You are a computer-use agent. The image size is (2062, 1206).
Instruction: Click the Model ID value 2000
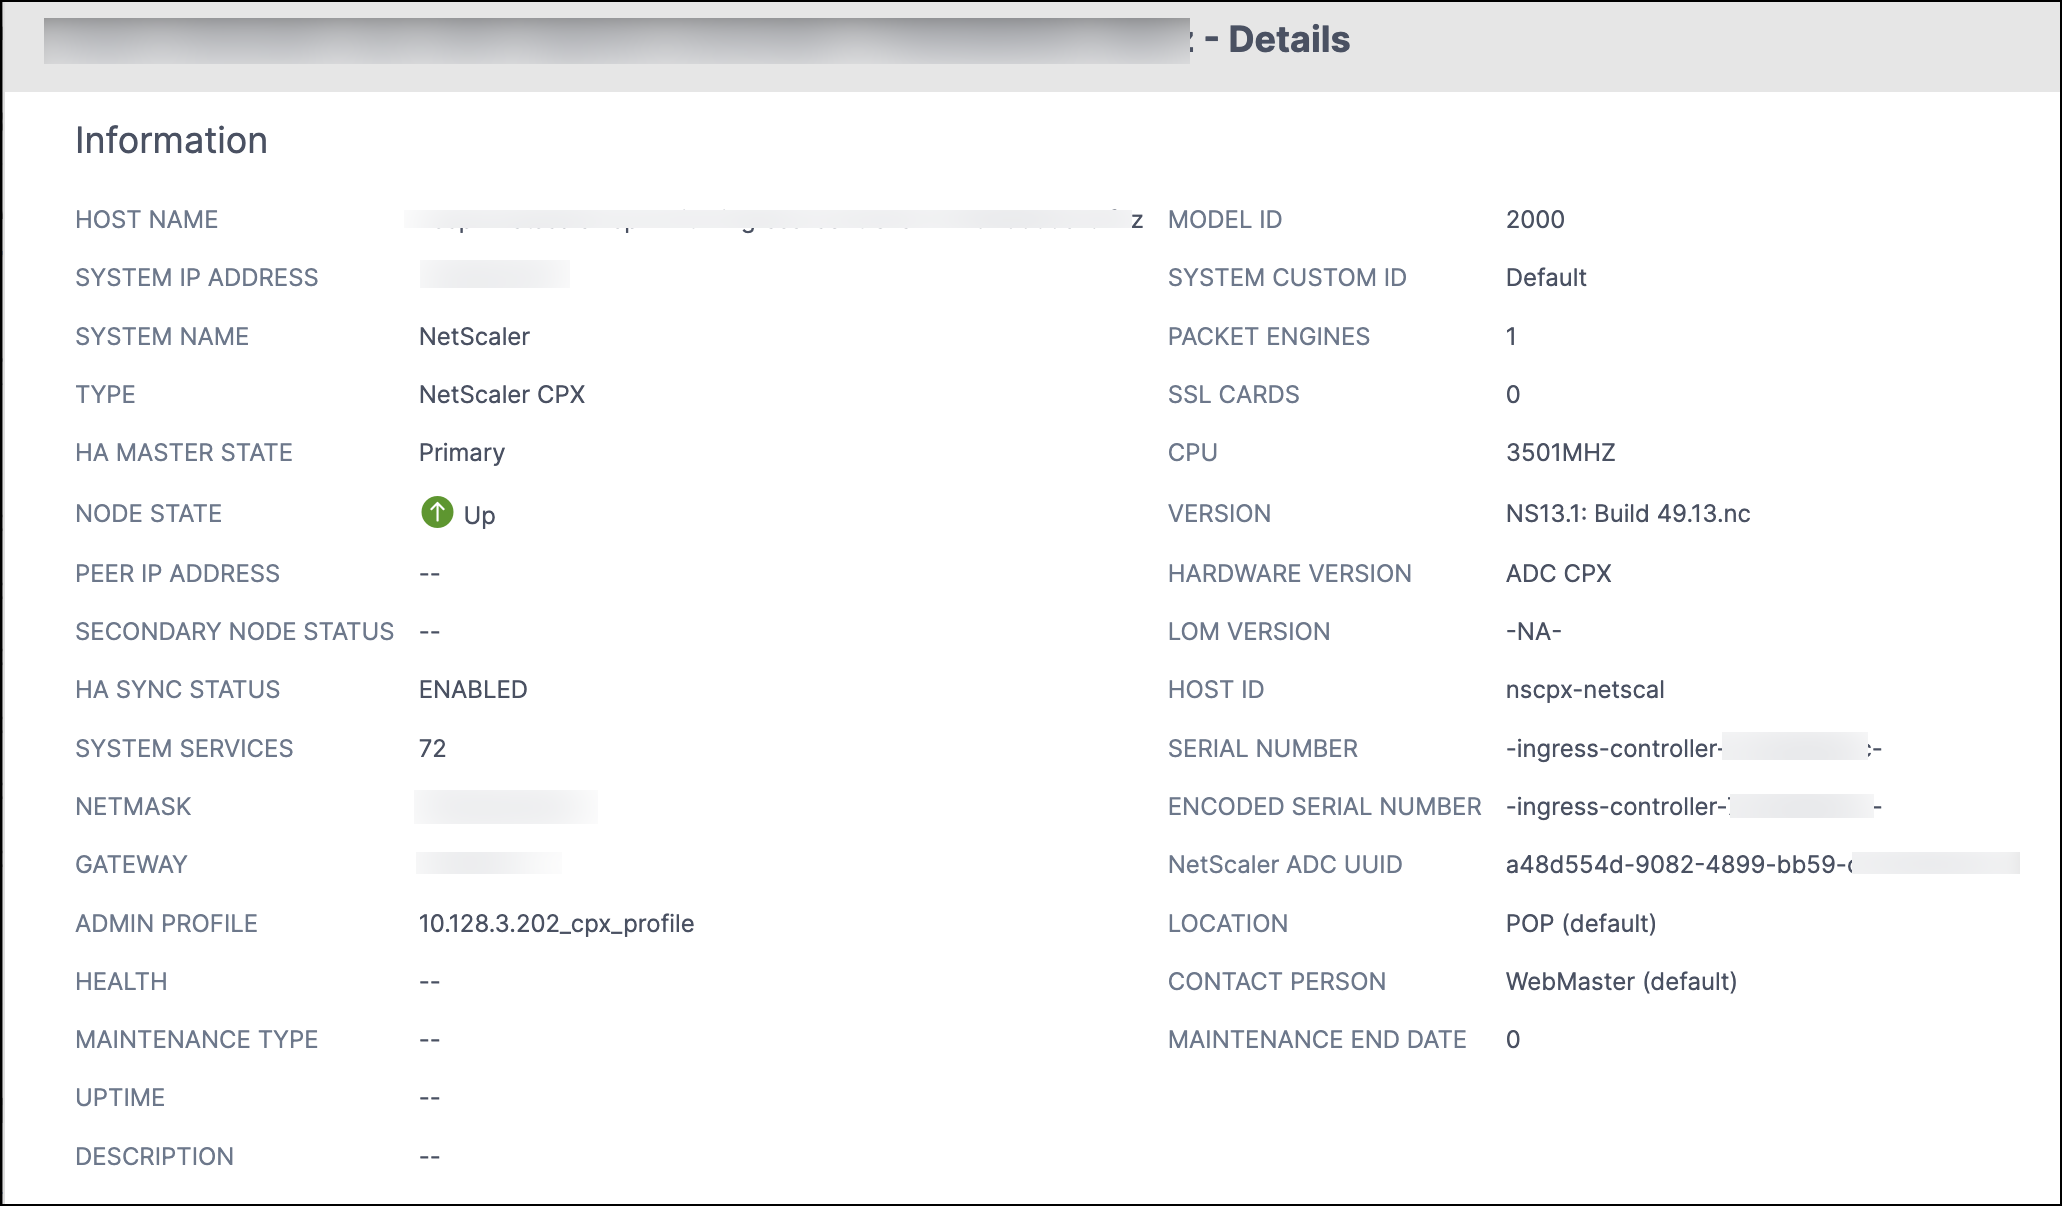[1535, 219]
